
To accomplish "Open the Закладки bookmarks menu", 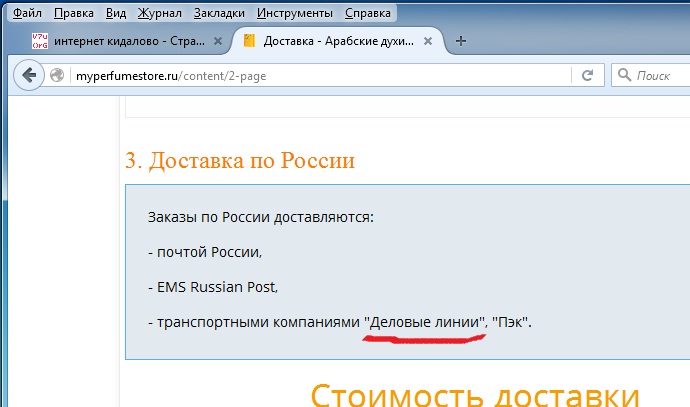I will coord(219,14).
